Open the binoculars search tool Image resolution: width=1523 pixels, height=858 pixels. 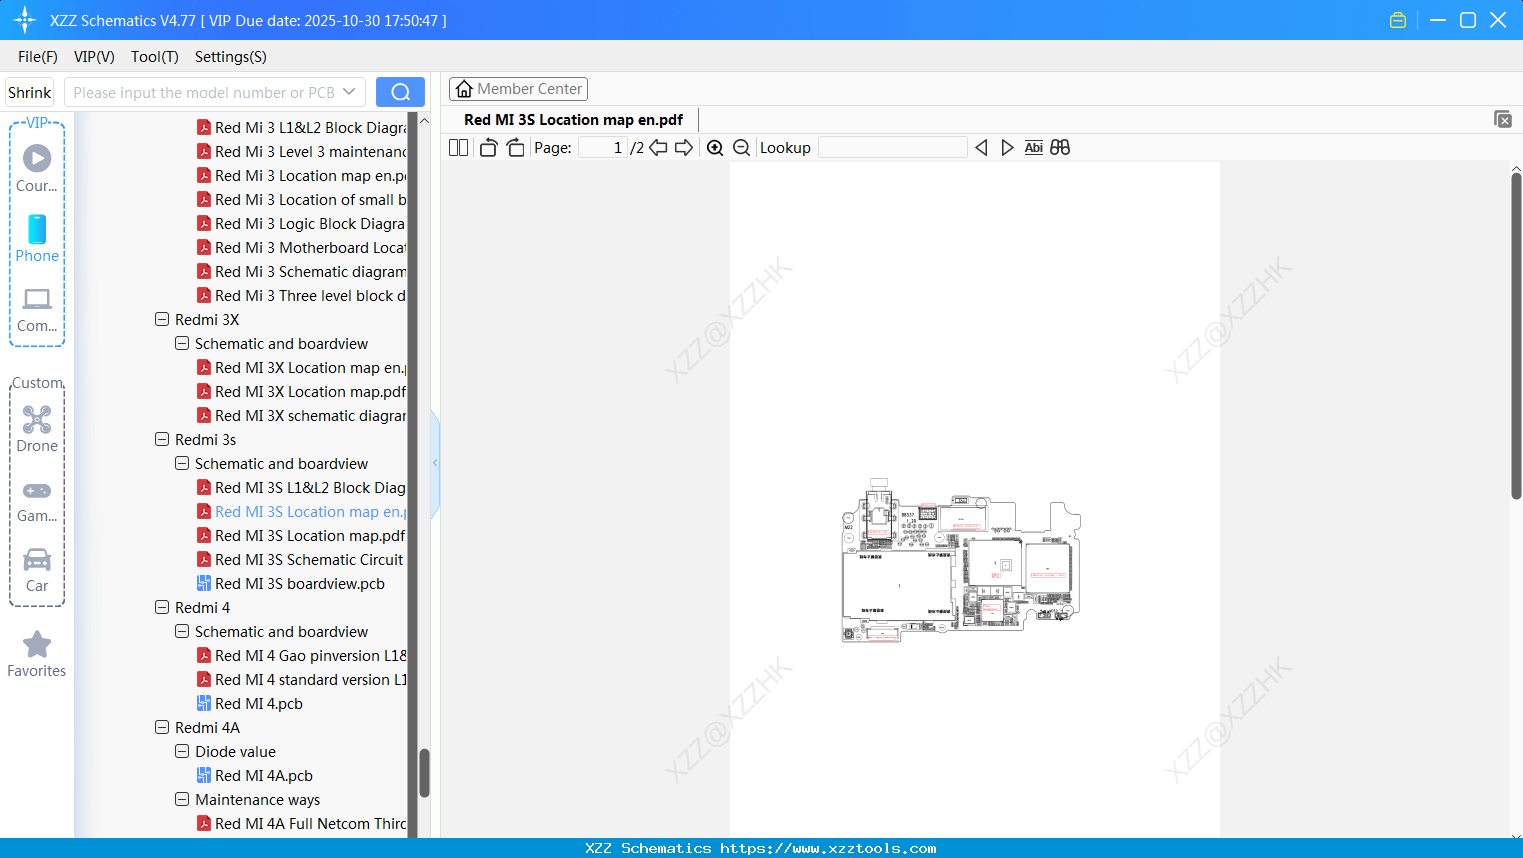point(1059,147)
